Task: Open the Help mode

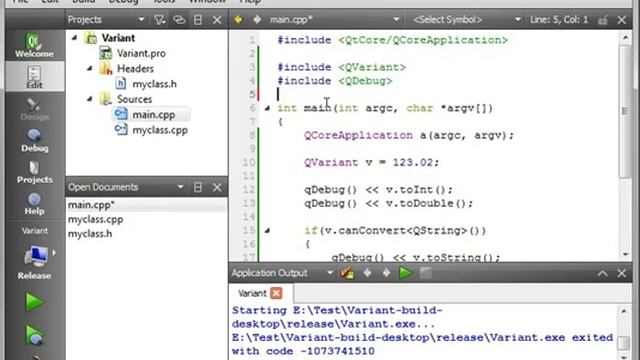Action: point(34,203)
